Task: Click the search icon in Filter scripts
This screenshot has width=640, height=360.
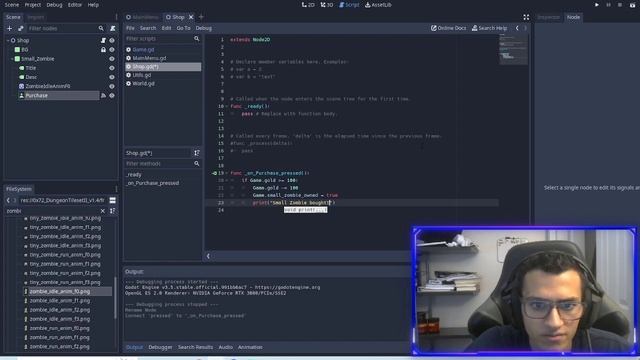Action: (x=197, y=38)
